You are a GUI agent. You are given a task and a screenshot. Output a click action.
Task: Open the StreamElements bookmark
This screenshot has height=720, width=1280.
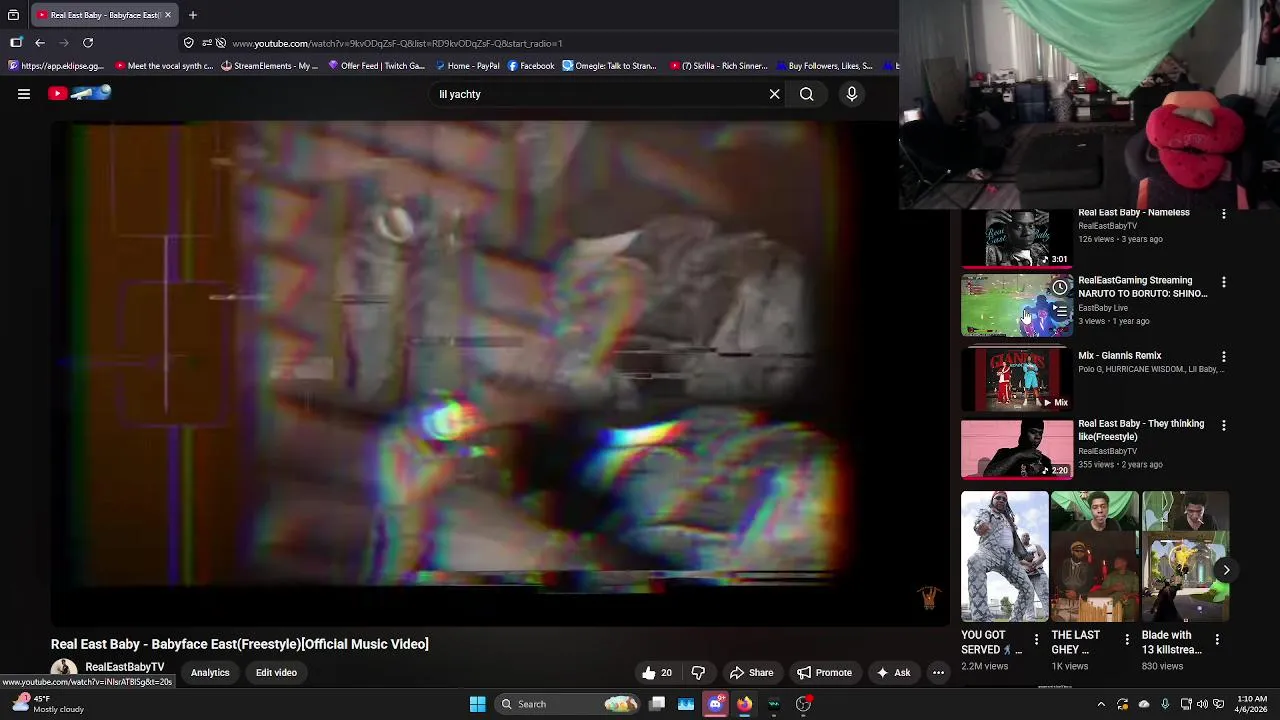tap(269, 66)
